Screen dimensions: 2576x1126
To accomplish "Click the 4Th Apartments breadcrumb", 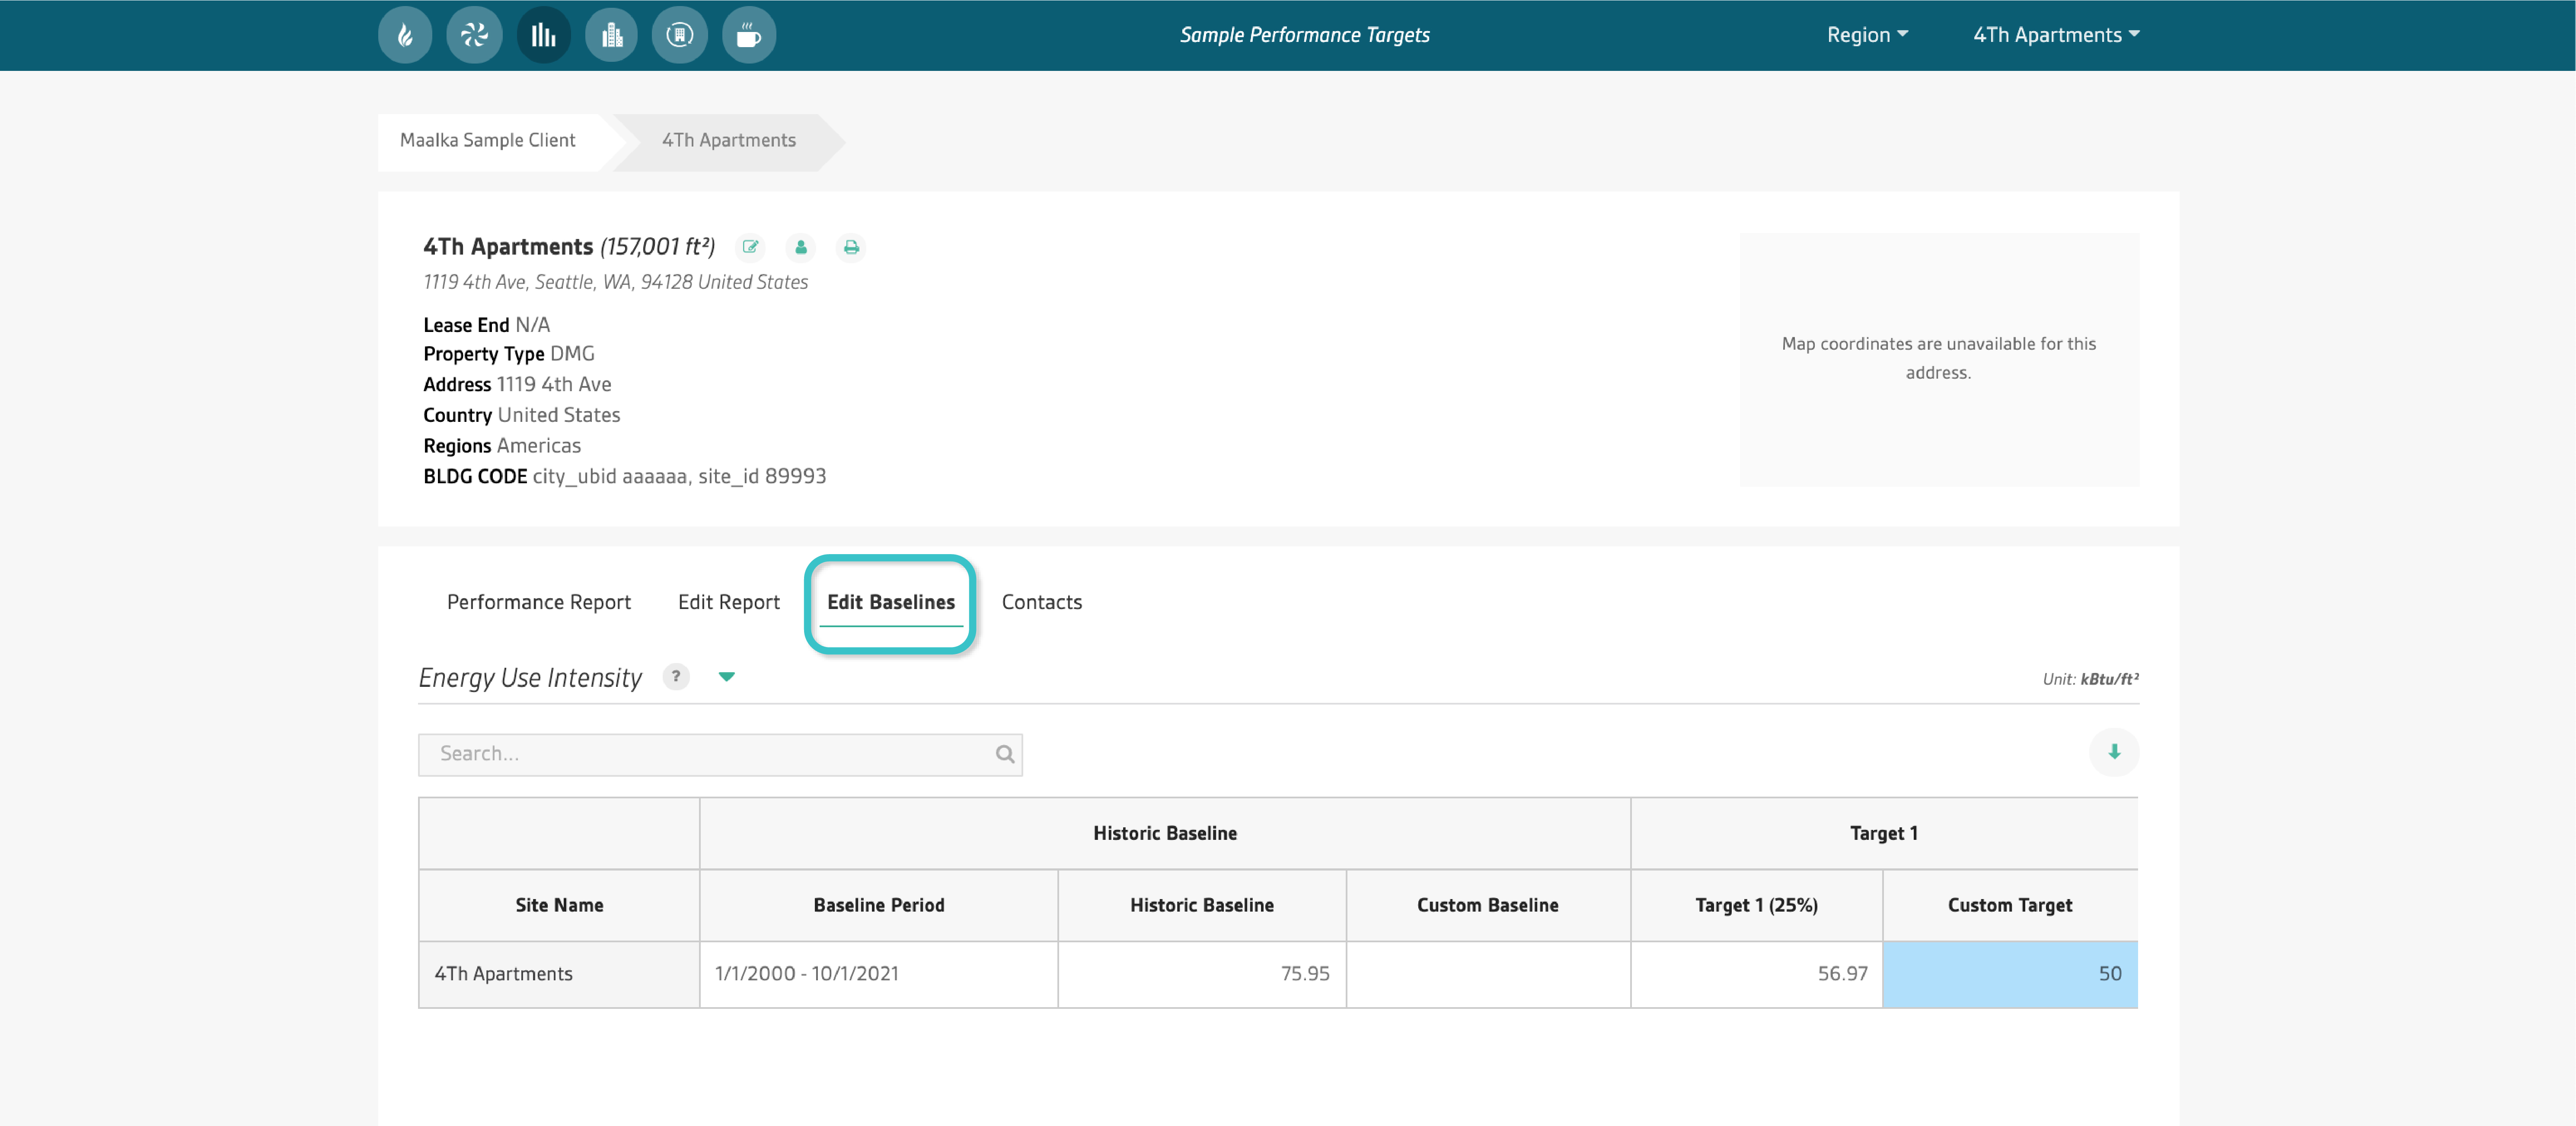I will pos(729,141).
